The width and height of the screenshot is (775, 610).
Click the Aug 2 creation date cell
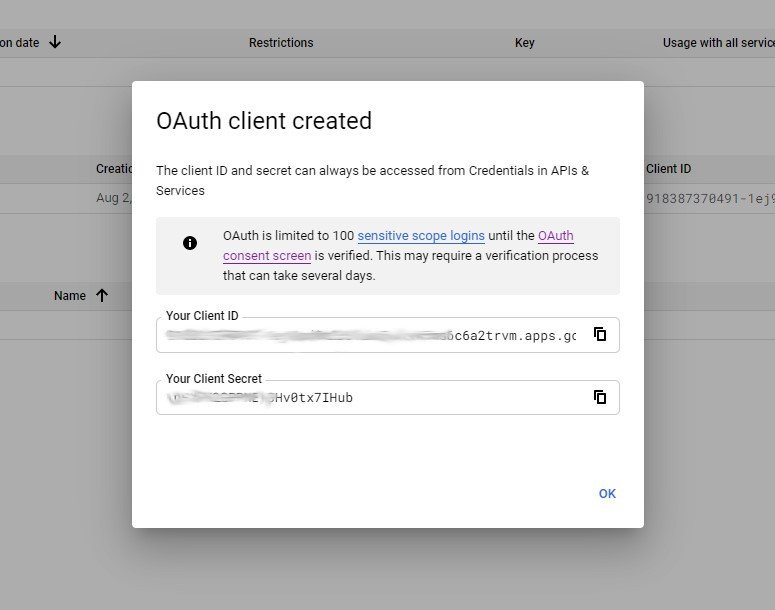[x=114, y=198]
